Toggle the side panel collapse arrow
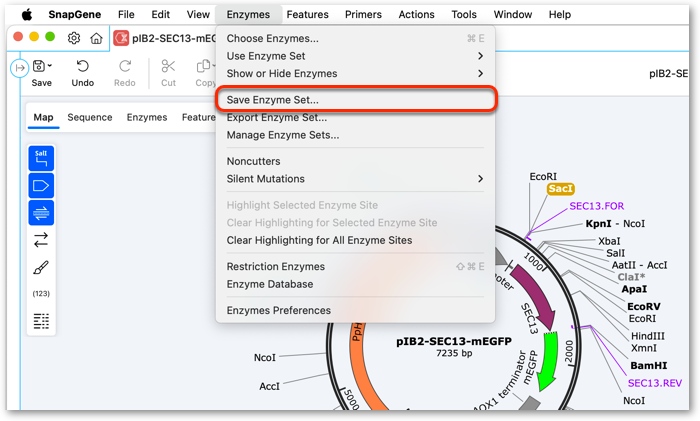 (20, 68)
